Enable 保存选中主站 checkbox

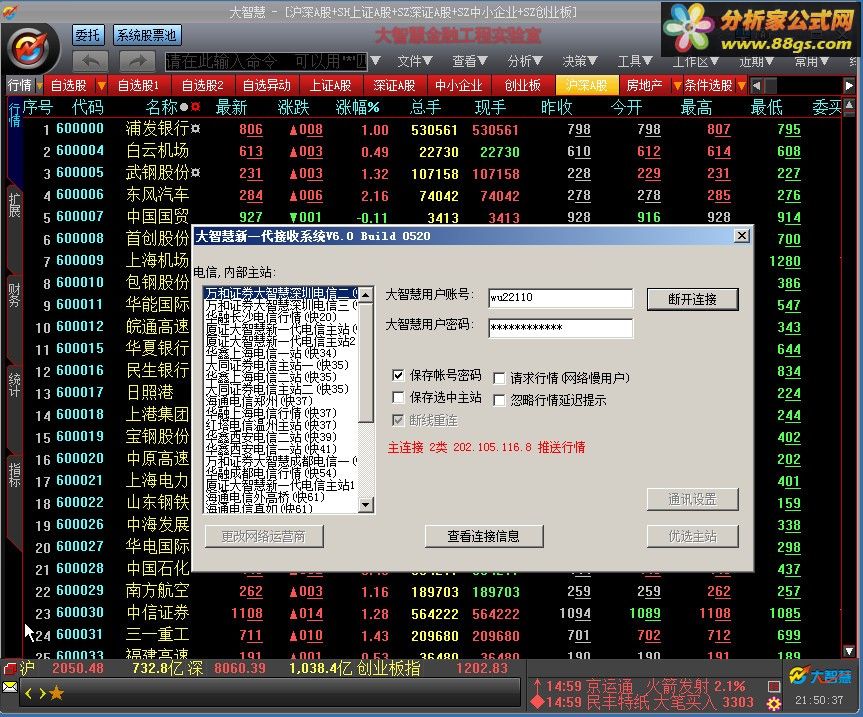click(x=398, y=397)
